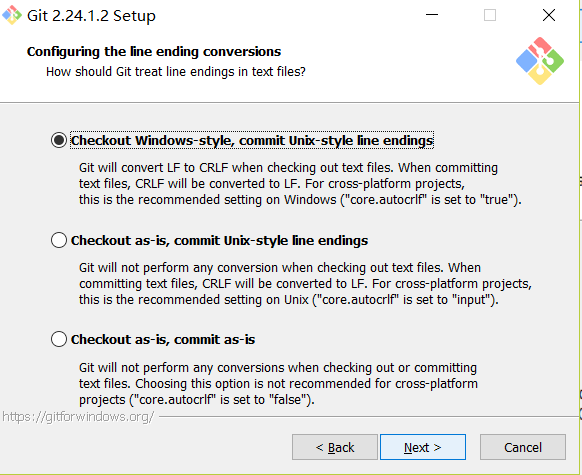Image resolution: width=582 pixels, height=475 pixels.
Task: Click the heading 'Configuring the line ending conversions'
Action: tap(154, 52)
